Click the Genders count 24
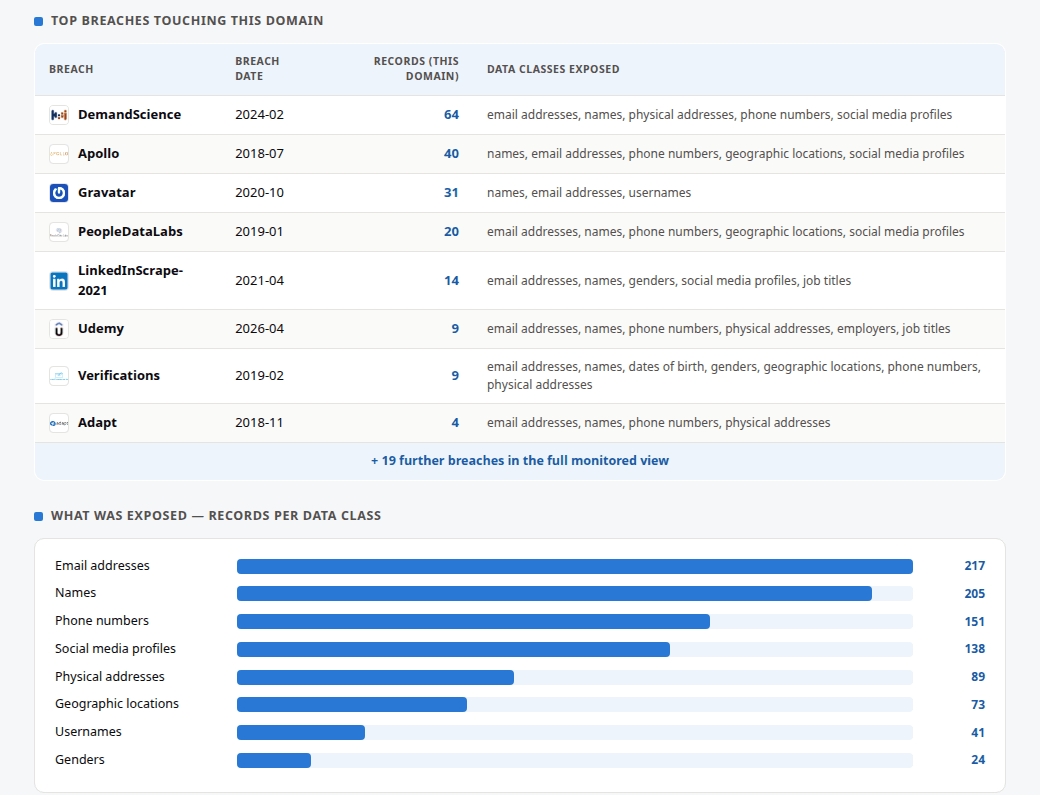1040x795 pixels. point(978,759)
